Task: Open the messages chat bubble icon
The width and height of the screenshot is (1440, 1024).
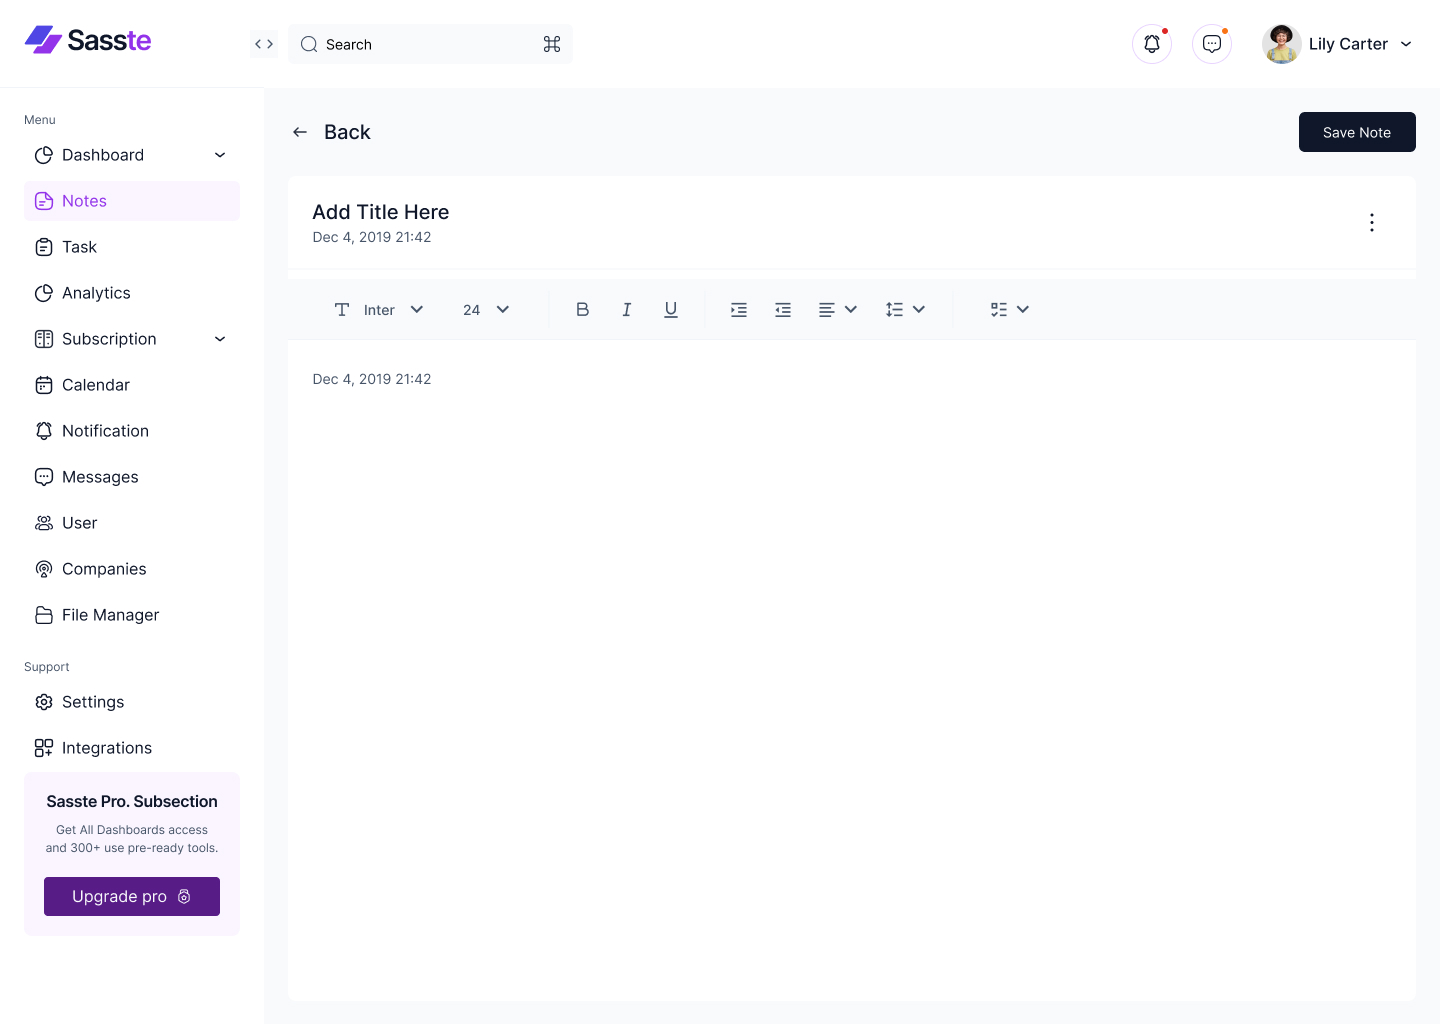Action: point(1211,44)
